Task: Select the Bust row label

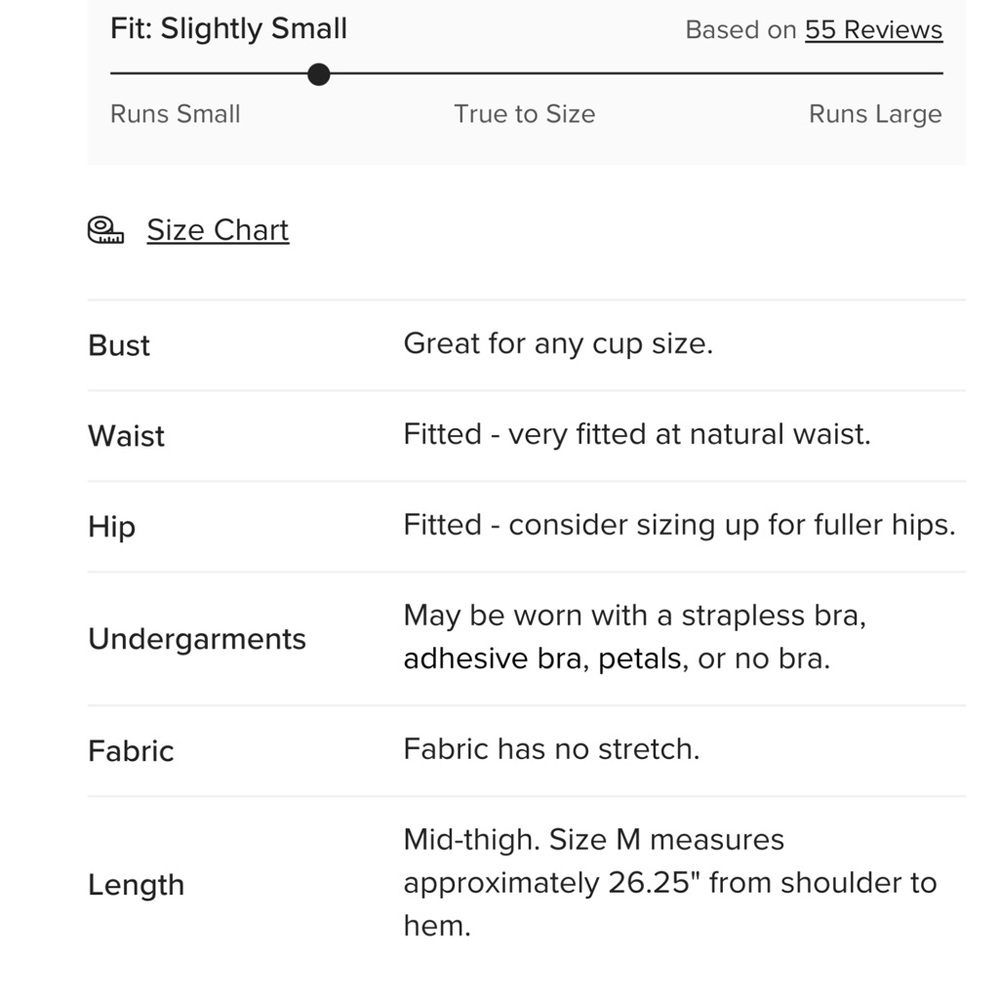Action: click(119, 346)
